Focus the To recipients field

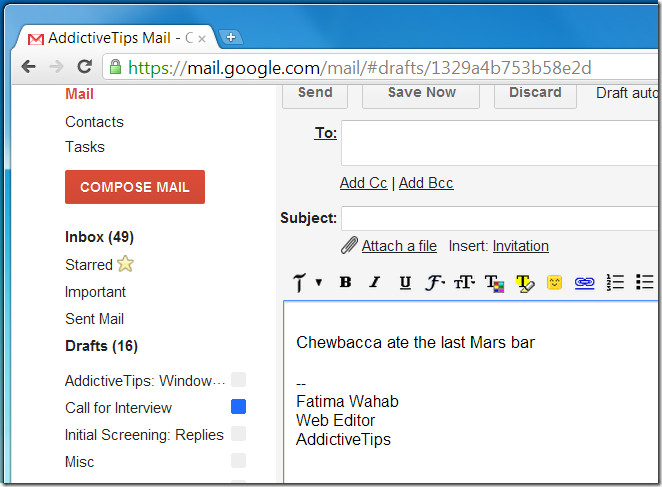click(x=499, y=143)
